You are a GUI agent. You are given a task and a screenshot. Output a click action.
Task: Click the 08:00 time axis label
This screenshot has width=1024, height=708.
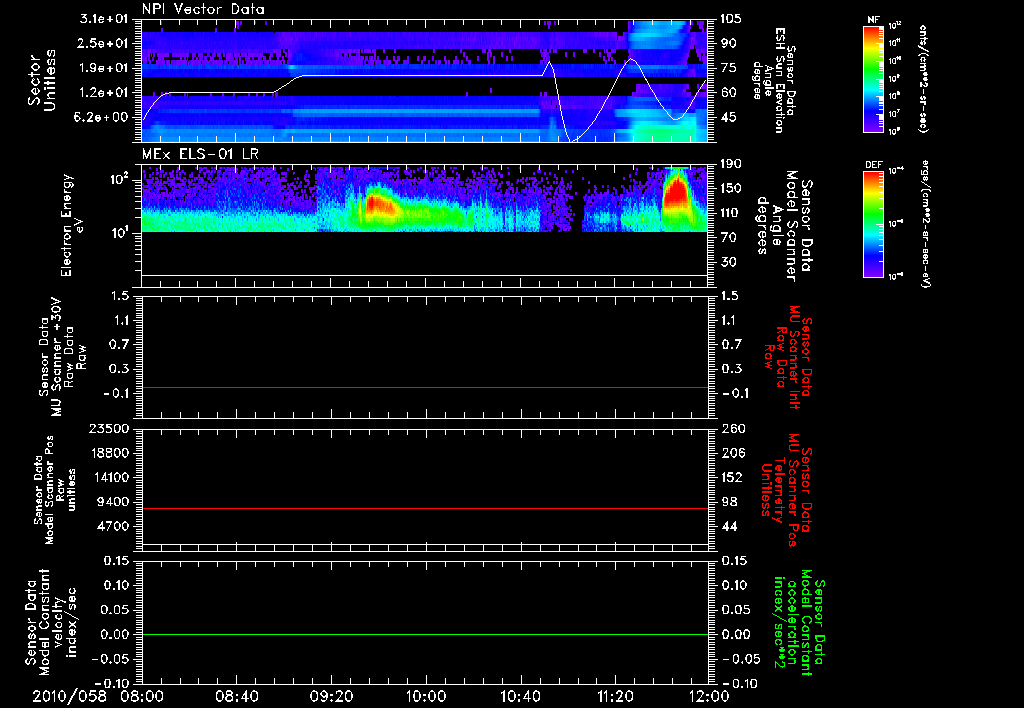142,696
